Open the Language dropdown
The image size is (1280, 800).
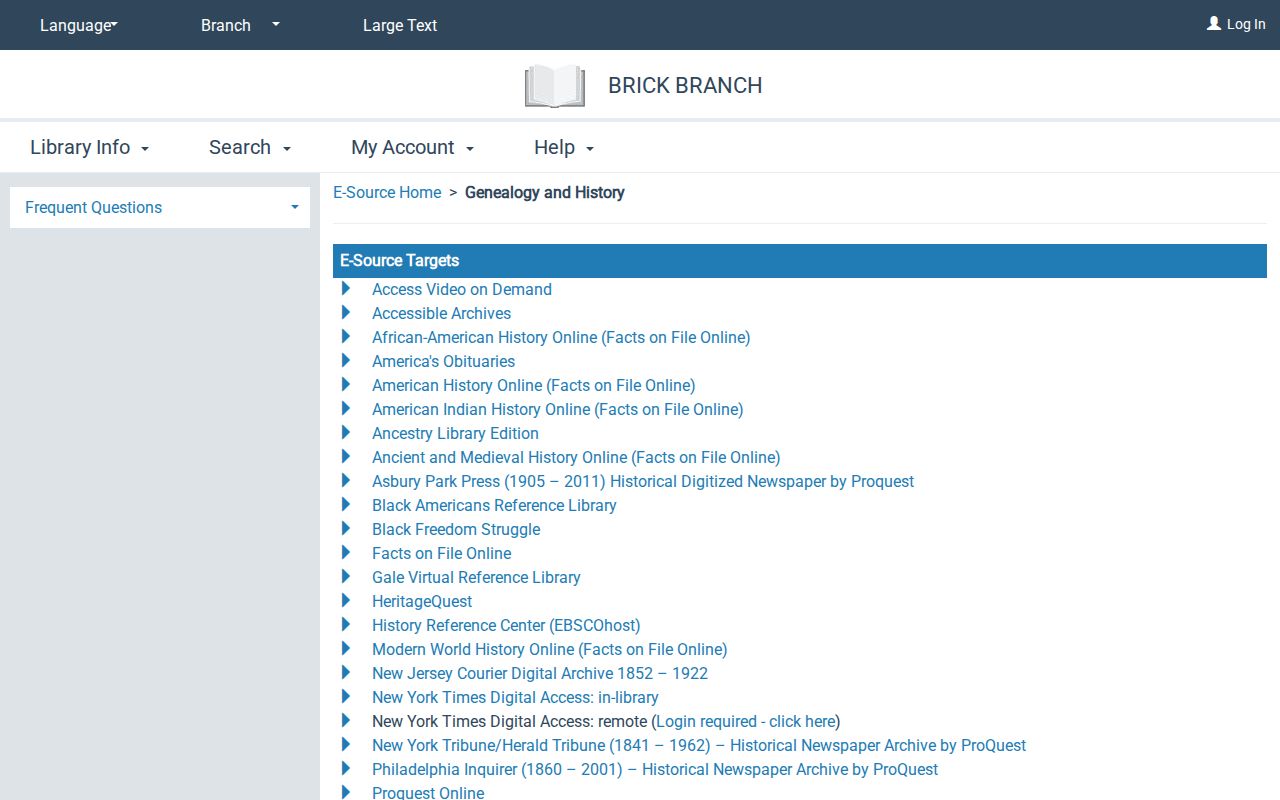pyautogui.click(x=78, y=25)
